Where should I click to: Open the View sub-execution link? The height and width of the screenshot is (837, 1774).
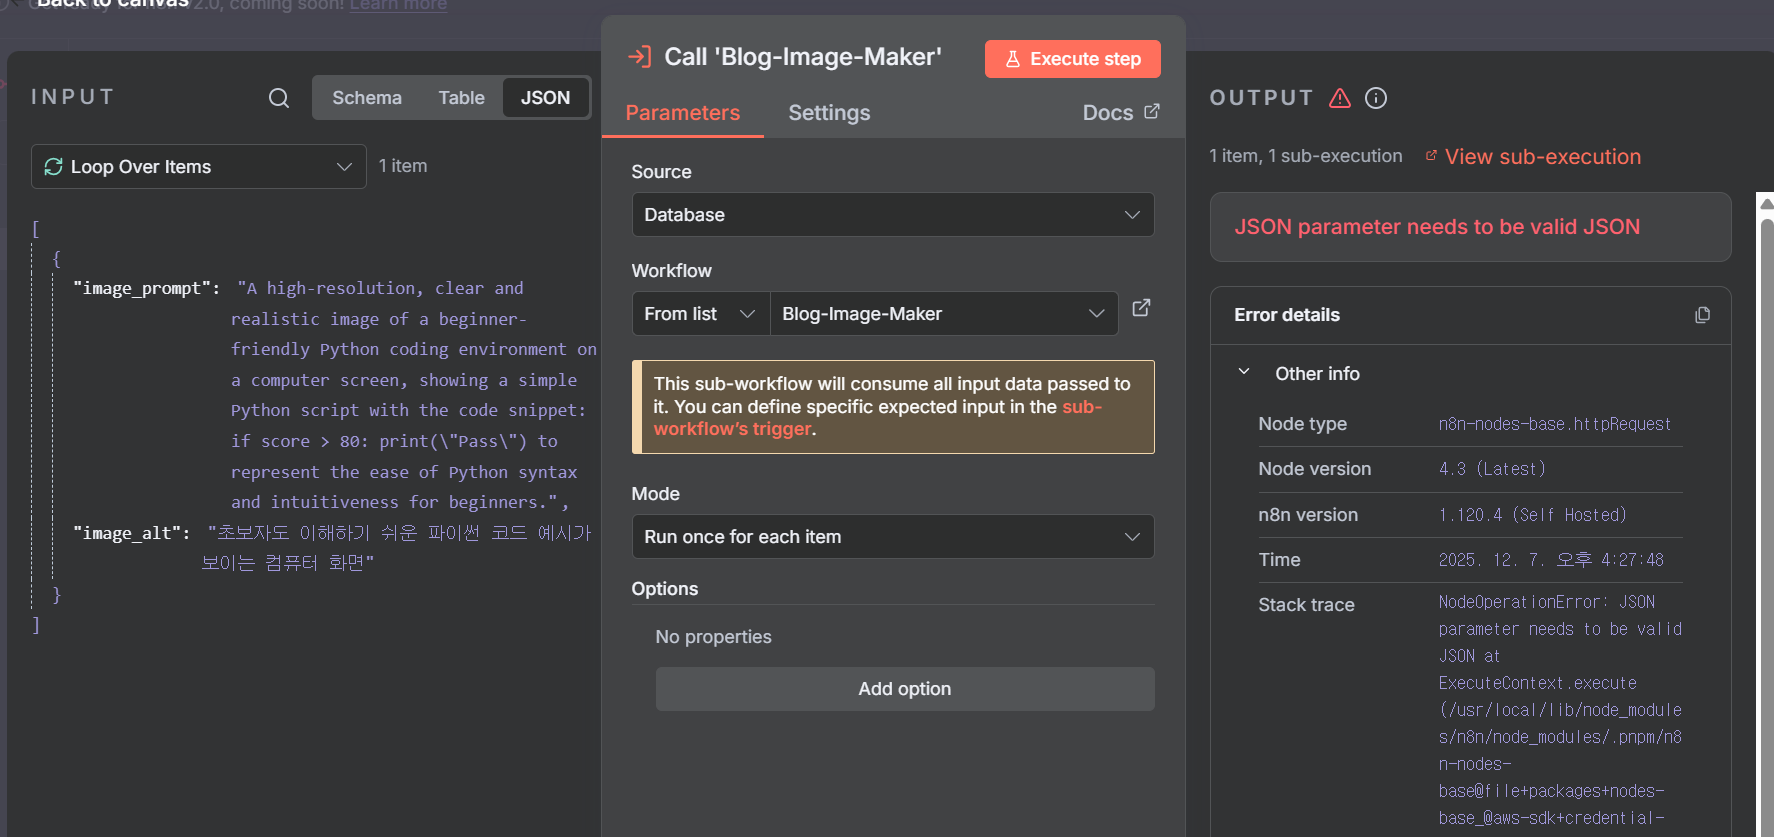click(x=1541, y=157)
